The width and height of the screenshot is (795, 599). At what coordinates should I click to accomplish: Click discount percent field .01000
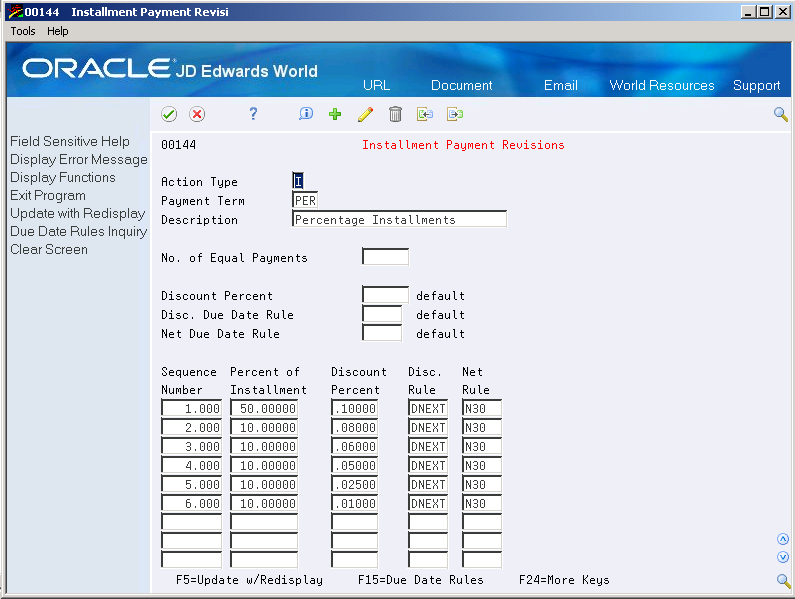pos(355,504)
